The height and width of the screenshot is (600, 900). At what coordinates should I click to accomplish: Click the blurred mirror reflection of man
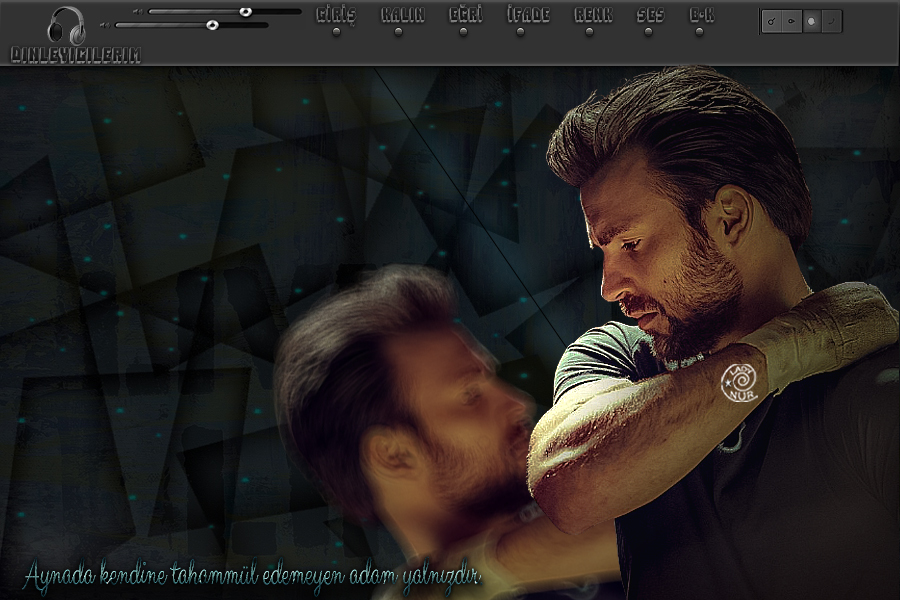pos(400,410)
